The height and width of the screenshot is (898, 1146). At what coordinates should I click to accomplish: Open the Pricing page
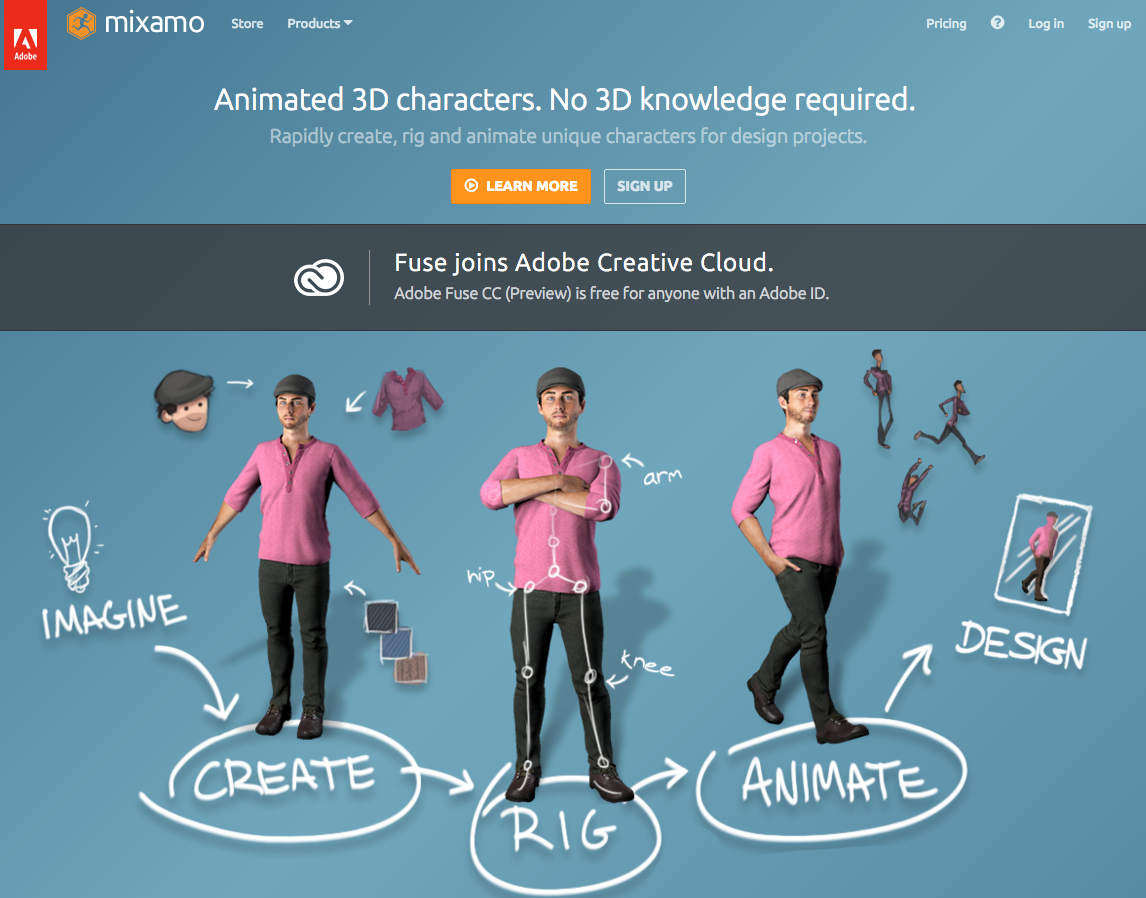click(x=946, y=23)
